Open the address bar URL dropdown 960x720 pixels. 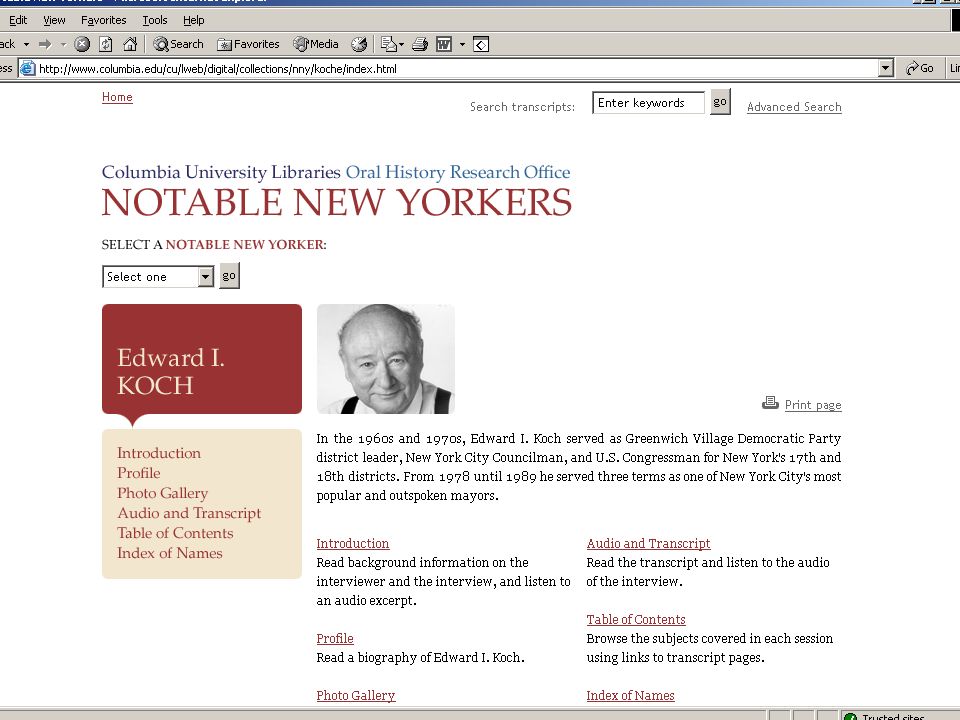[x=885, y=69]
